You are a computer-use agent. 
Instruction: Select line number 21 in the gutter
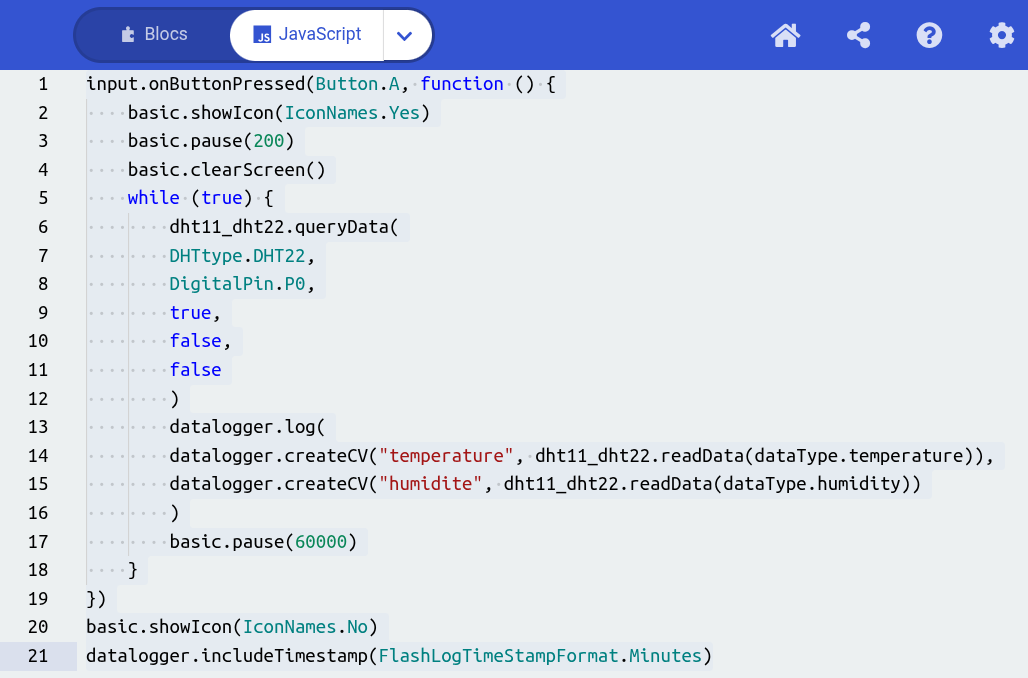(x=39, y=656)
